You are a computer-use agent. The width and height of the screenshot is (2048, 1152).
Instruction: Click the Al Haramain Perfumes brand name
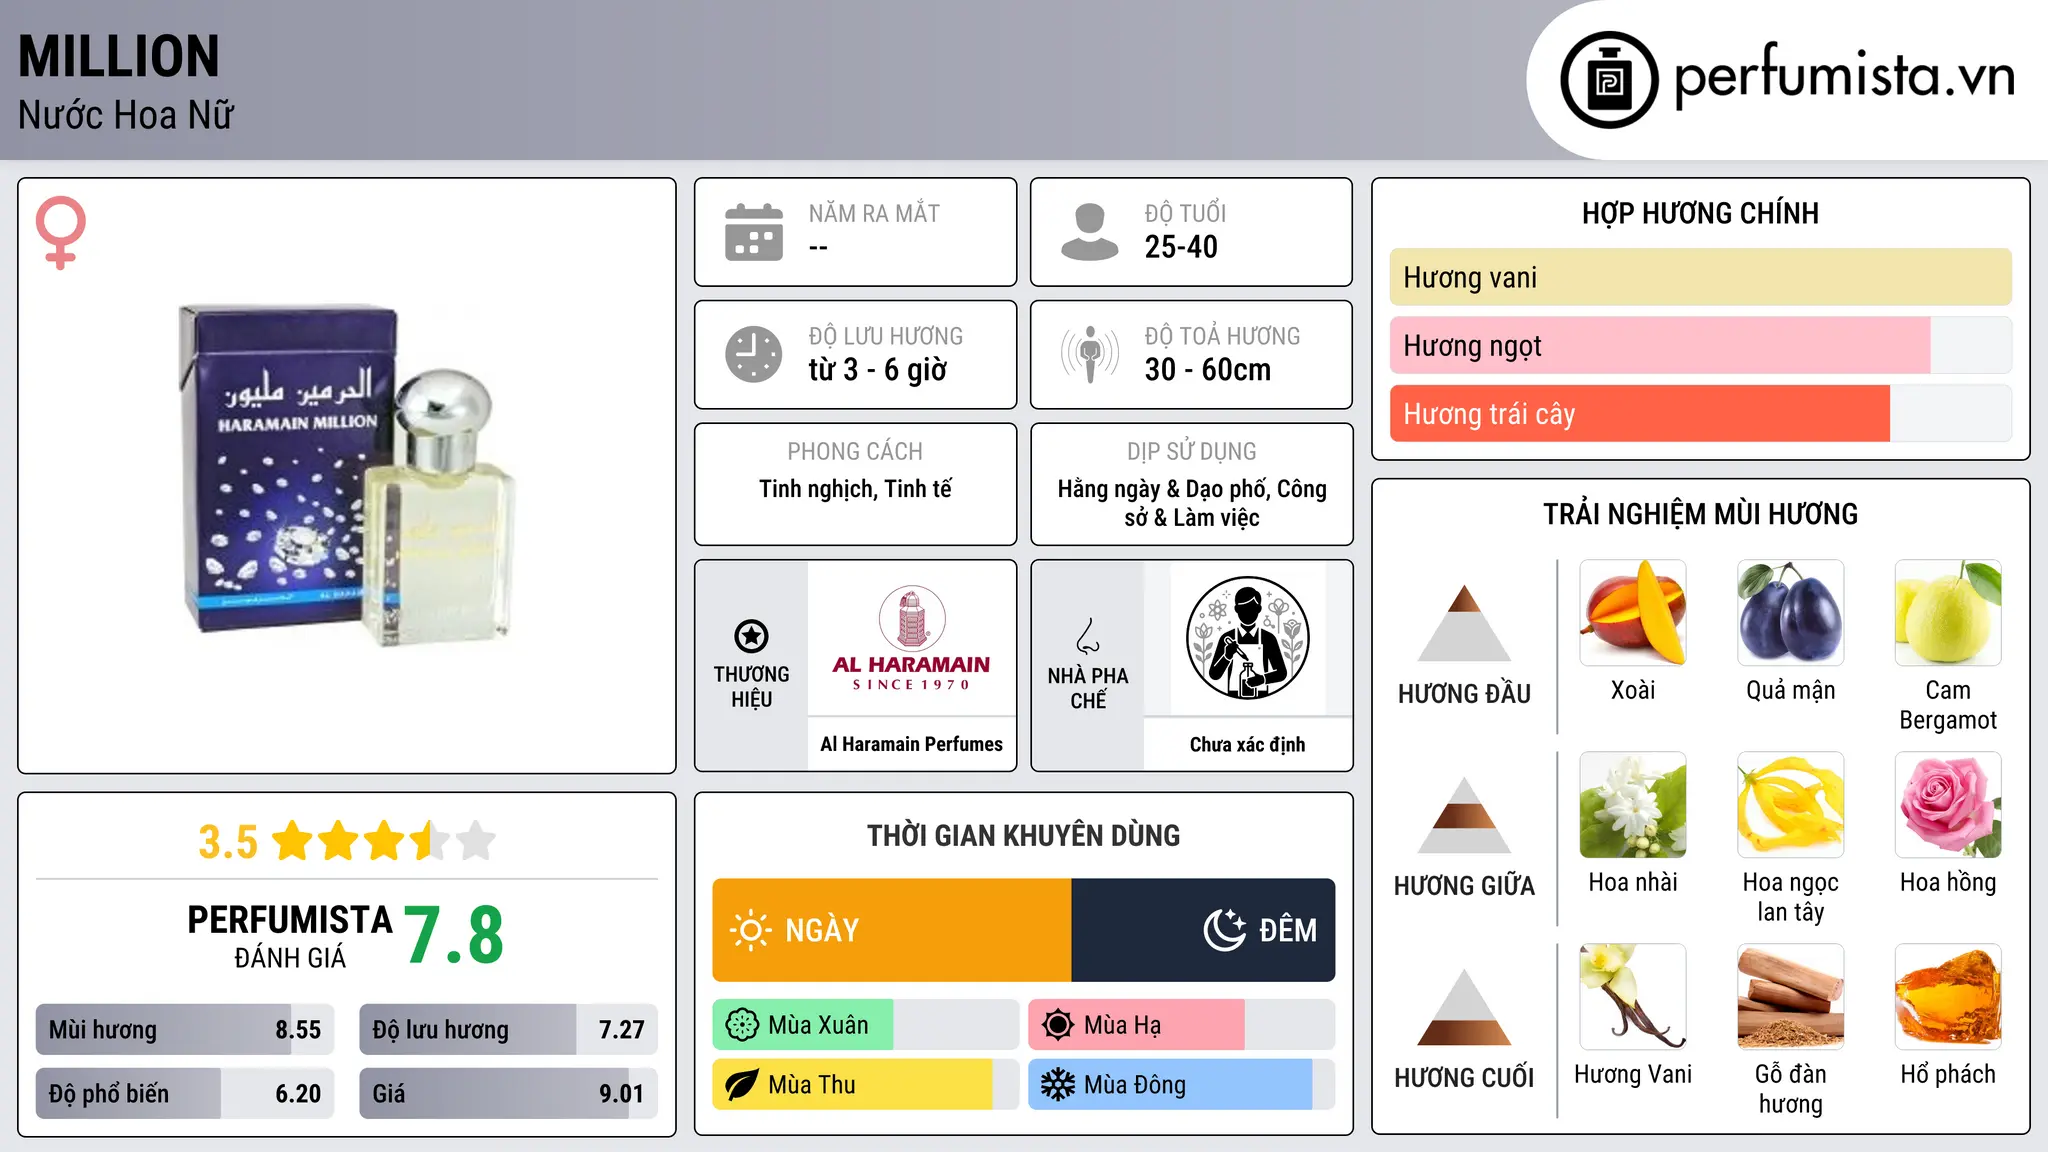pyautogui.click(x=911, y=744)
